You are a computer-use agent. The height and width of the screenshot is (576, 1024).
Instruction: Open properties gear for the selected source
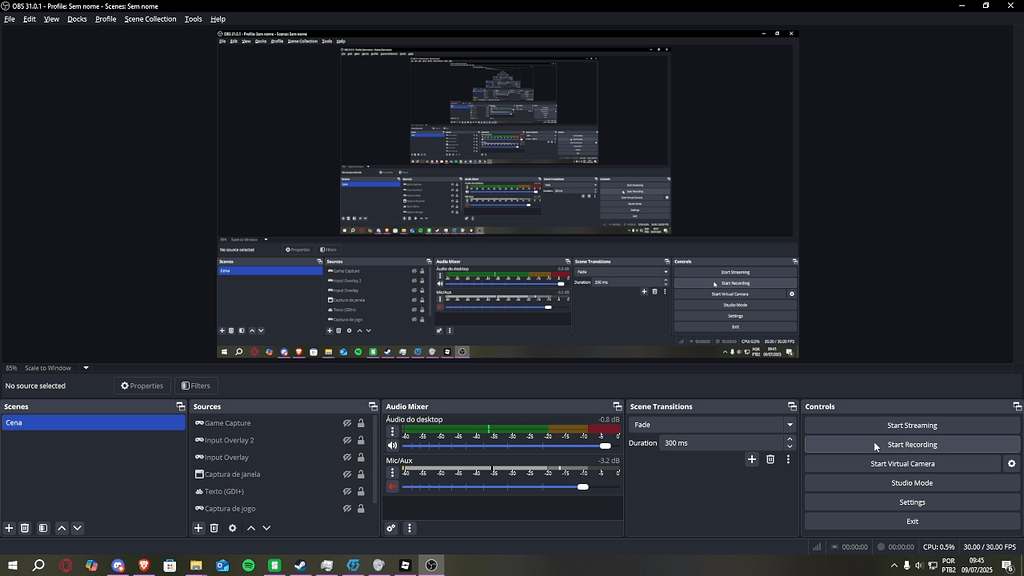tap(232, 528)
